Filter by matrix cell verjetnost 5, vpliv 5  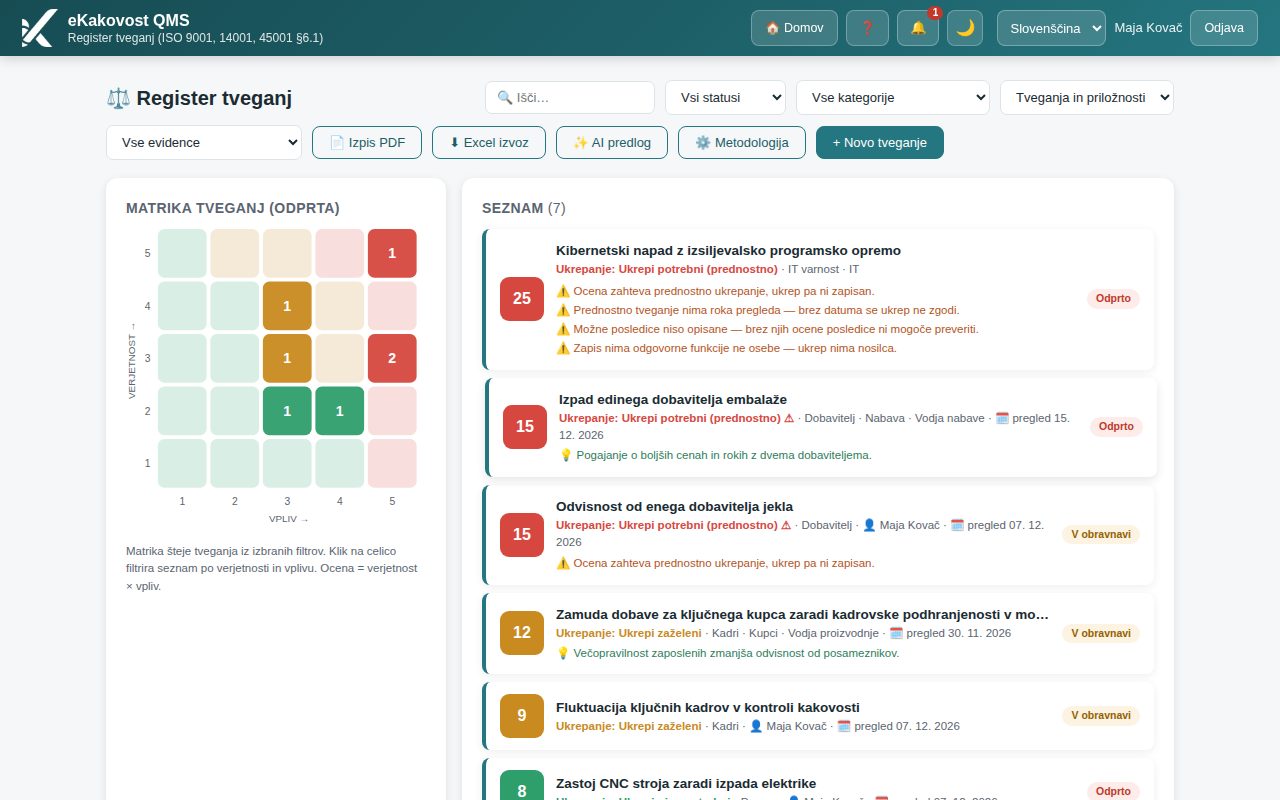tap(392, 253)
